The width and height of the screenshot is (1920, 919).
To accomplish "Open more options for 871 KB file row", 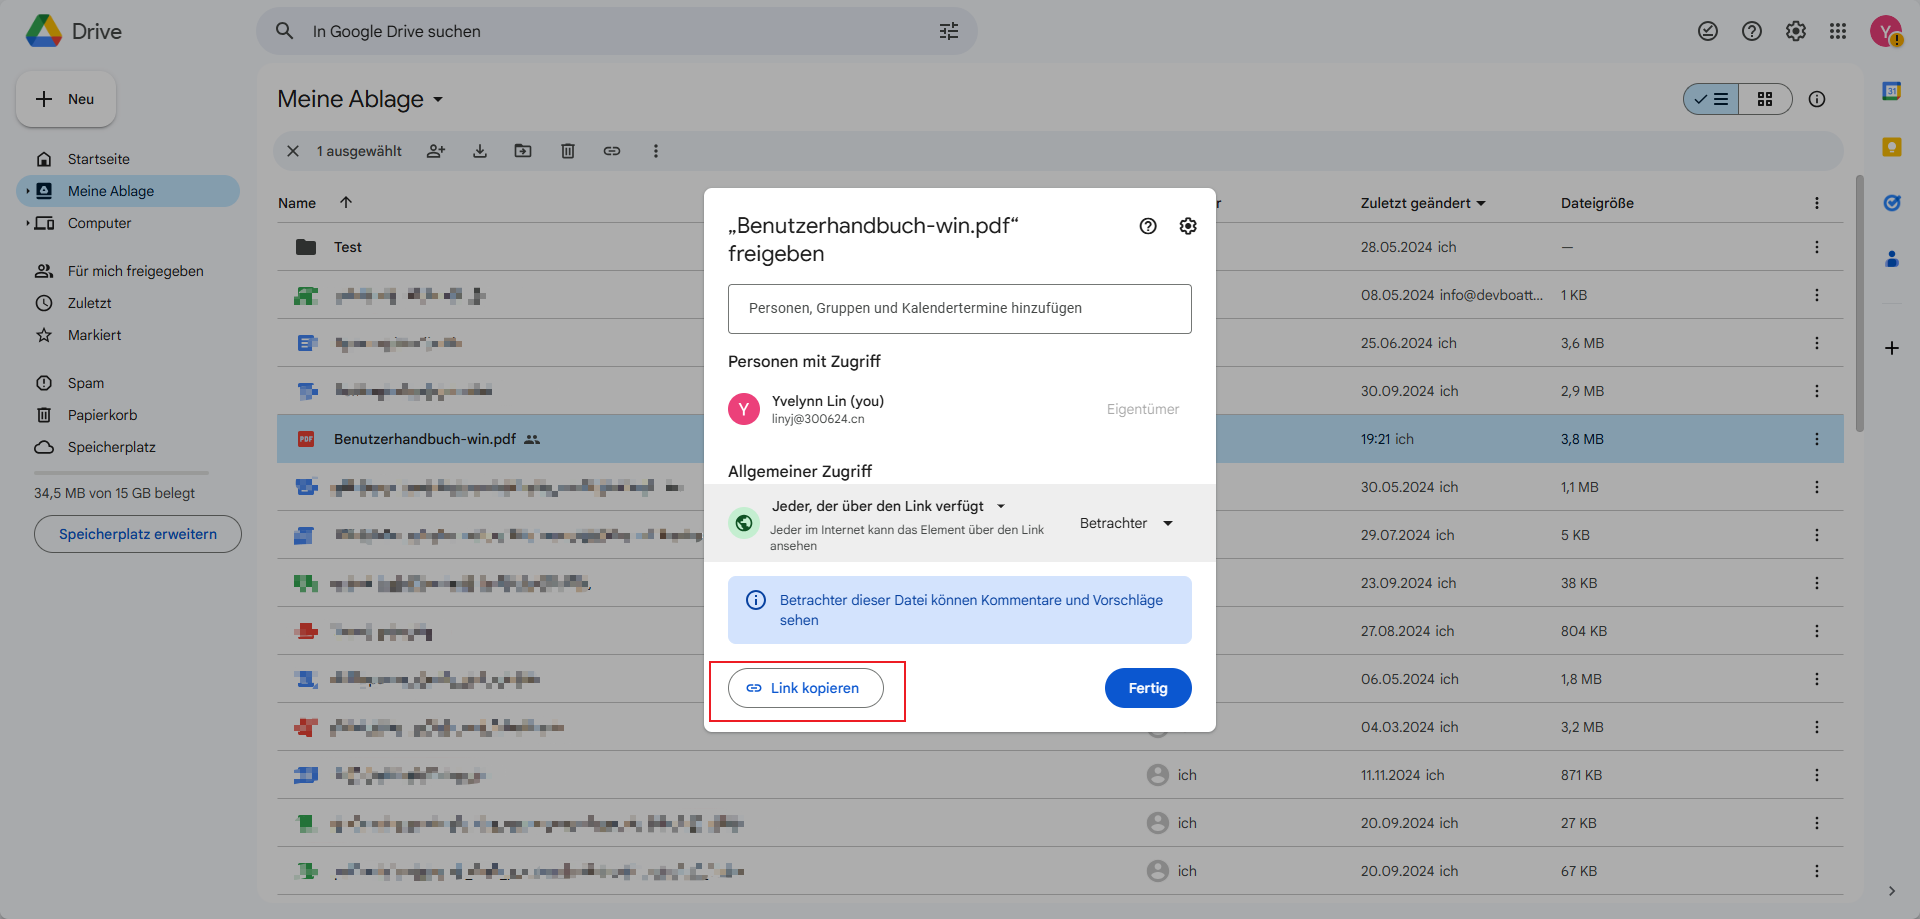I will click(x=1817, y=775).
